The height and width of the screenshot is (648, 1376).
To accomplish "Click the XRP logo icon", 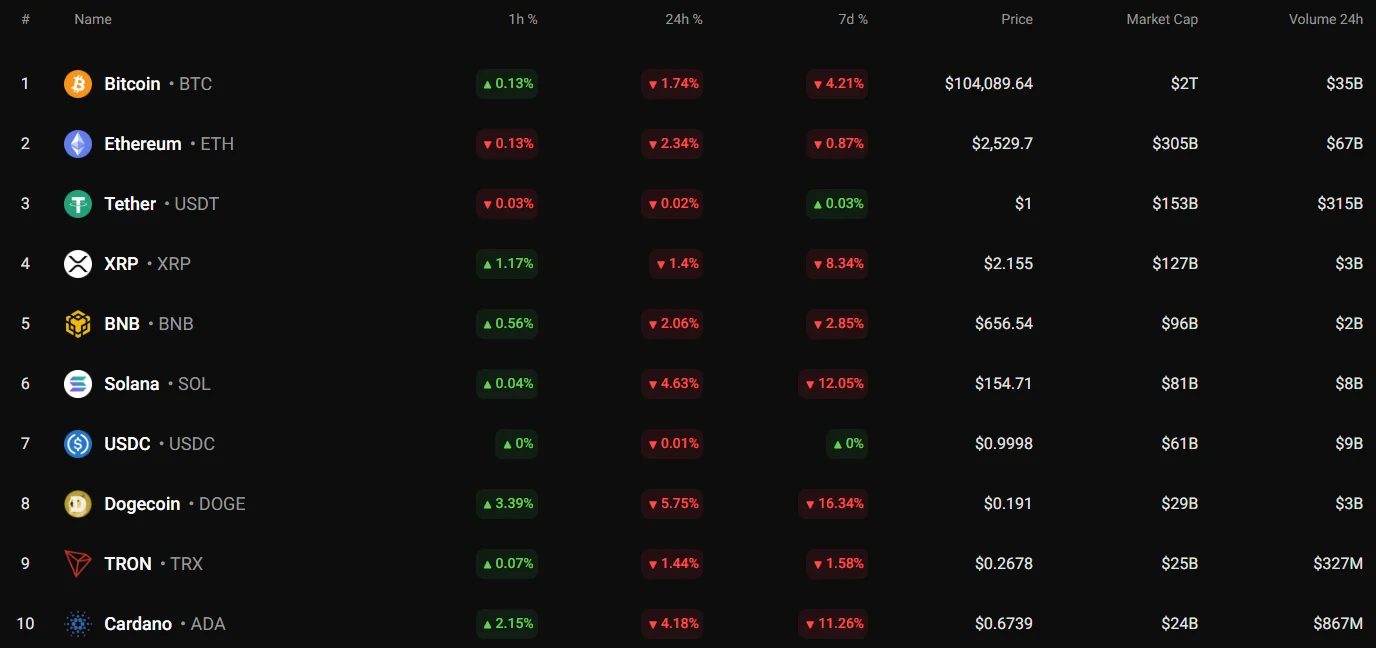I will 78,264.
